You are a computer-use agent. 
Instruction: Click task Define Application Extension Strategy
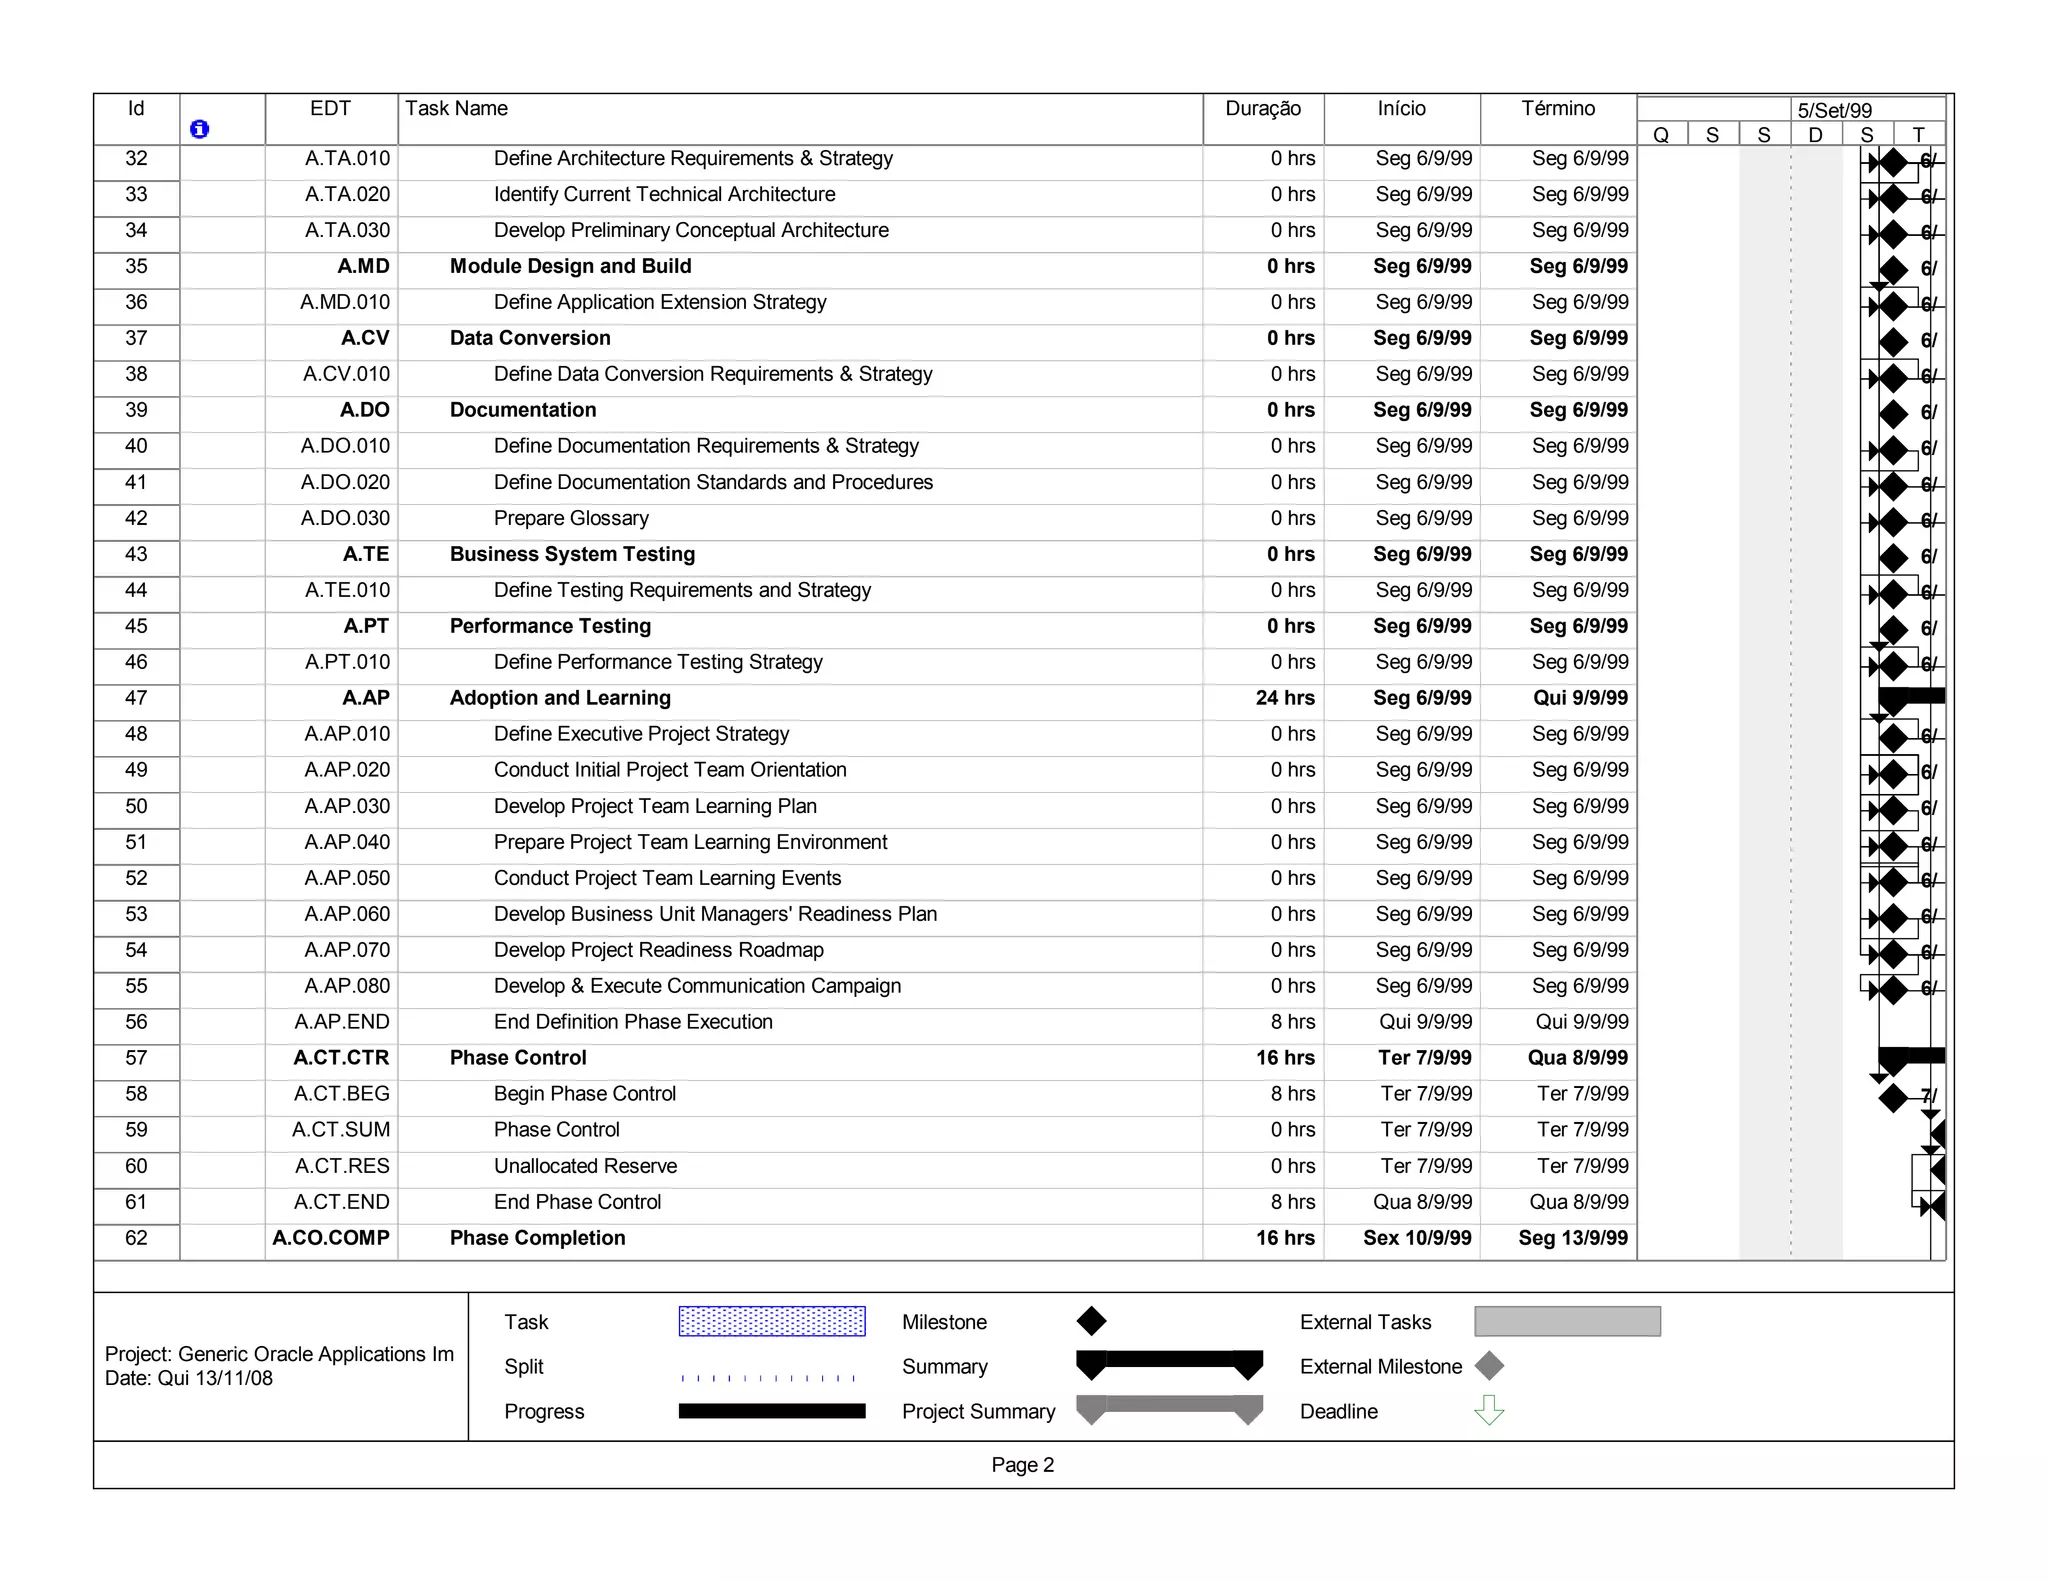coord(660,302)
